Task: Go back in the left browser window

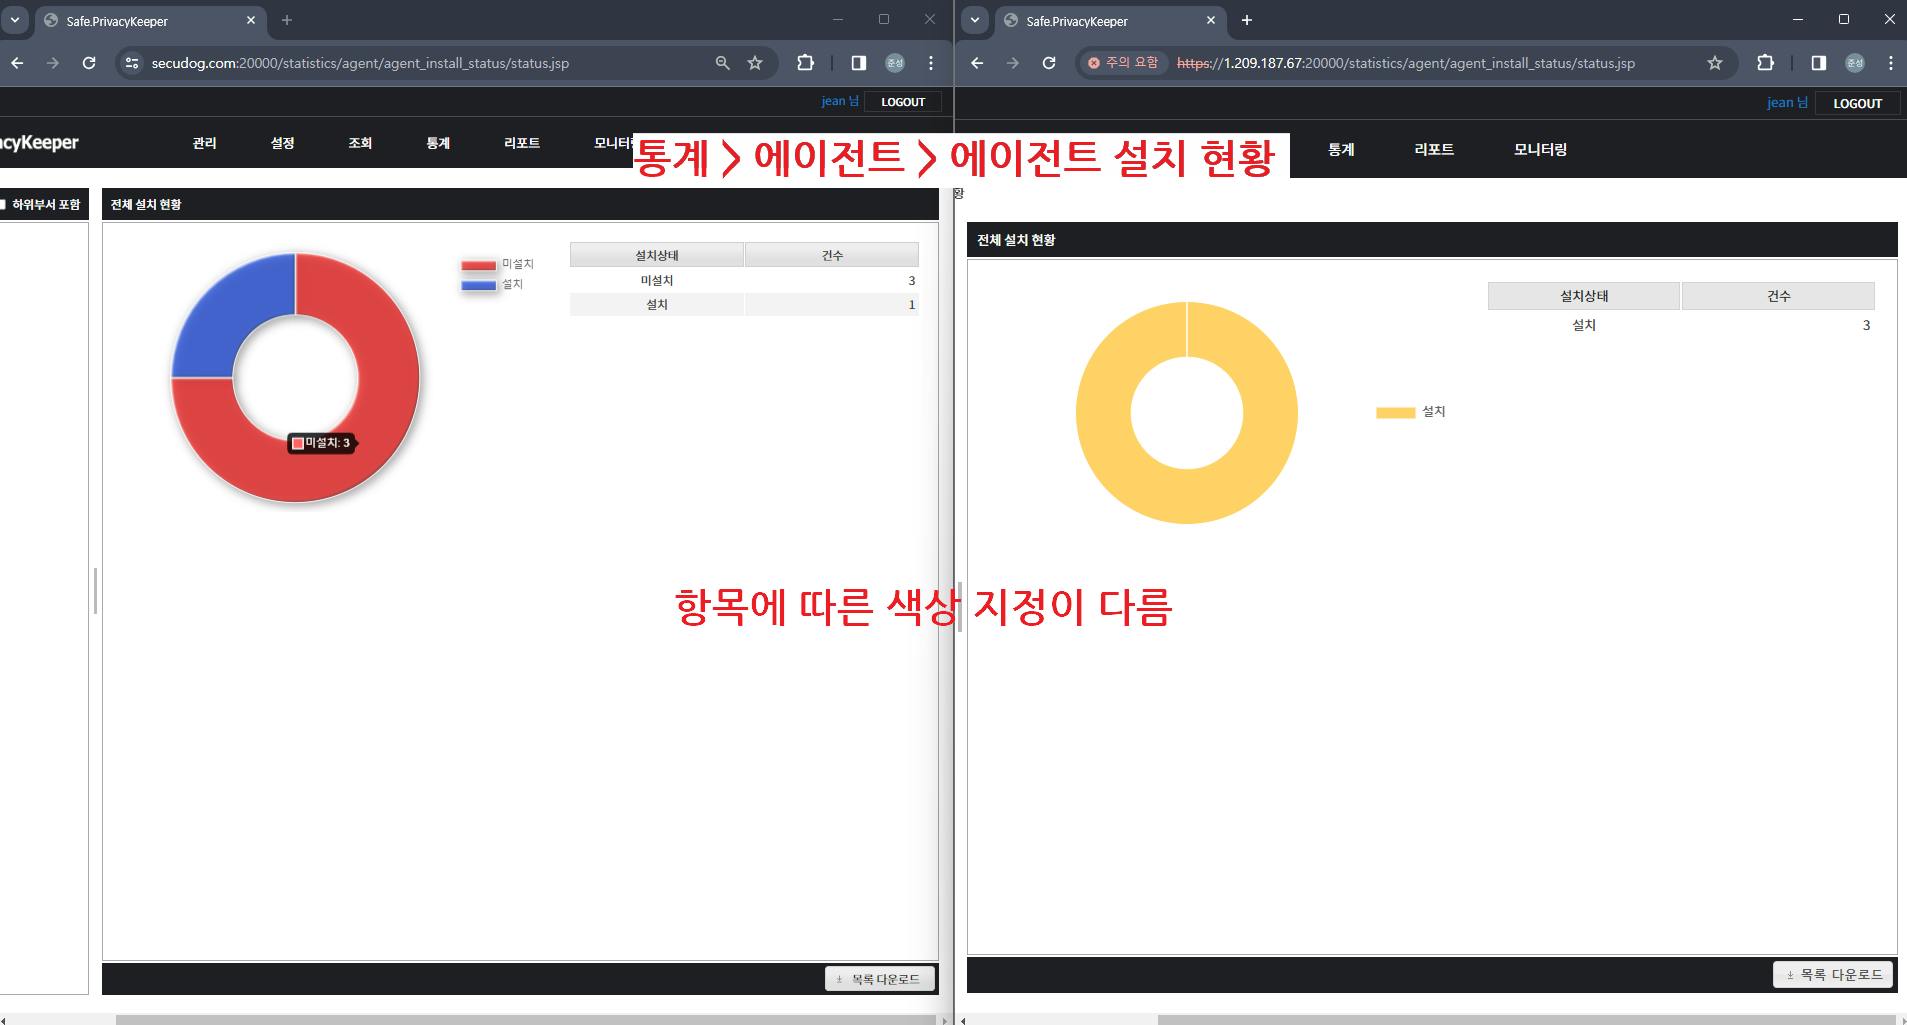Action: tap(17, 63)
